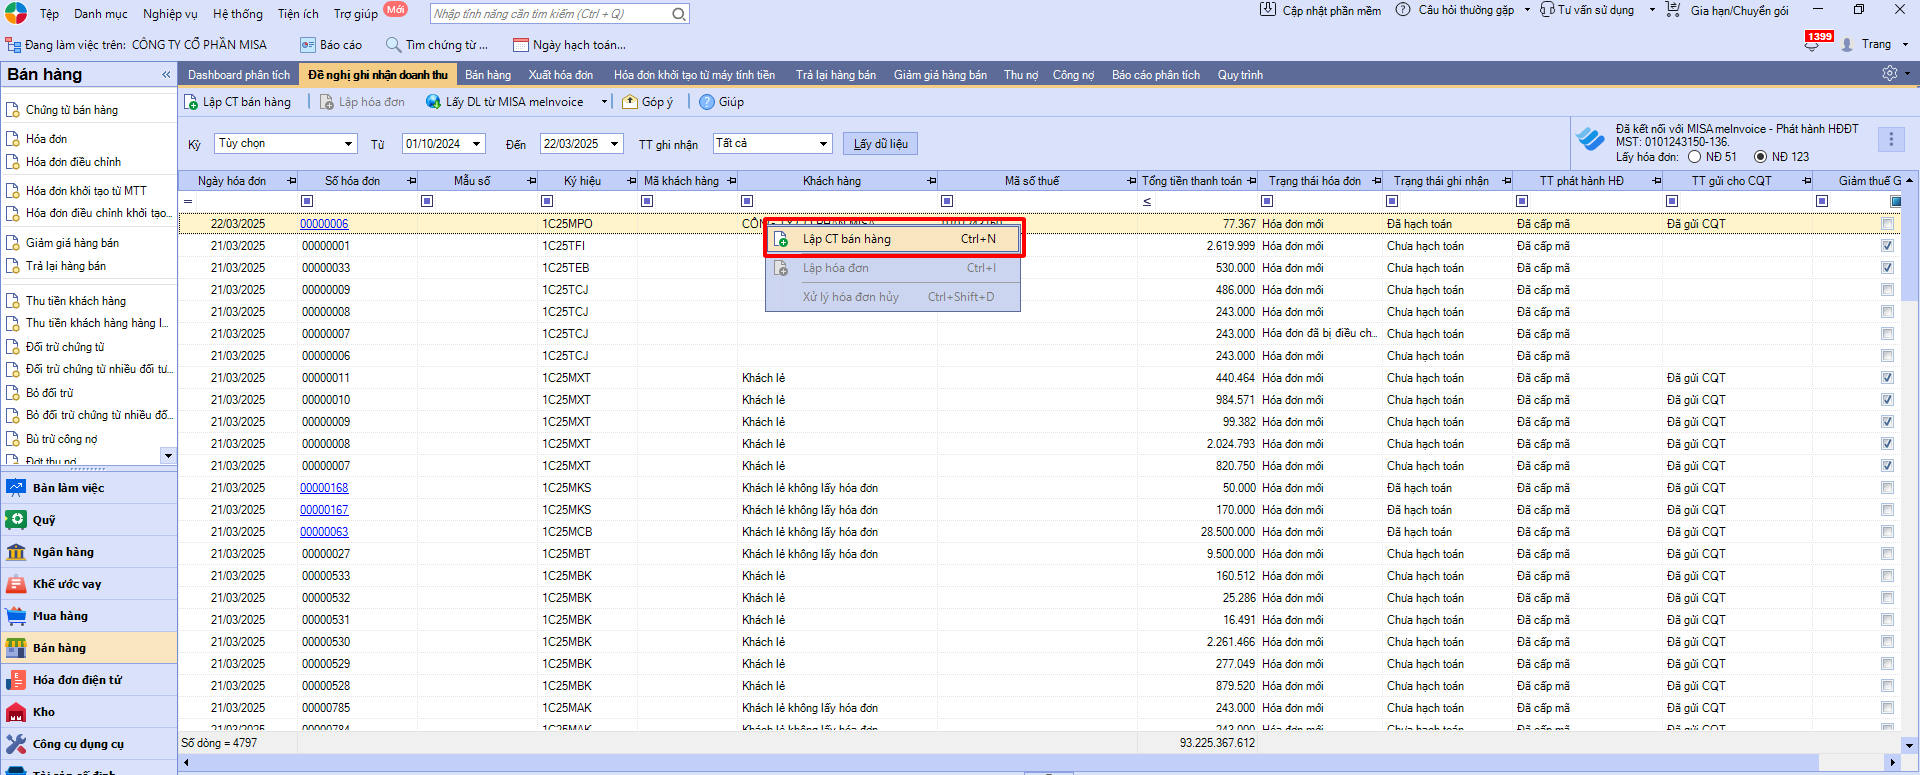Expand the Kỳ period dropdown
Viewport: 1920px width, 775px height.
(x=348, y=144)
